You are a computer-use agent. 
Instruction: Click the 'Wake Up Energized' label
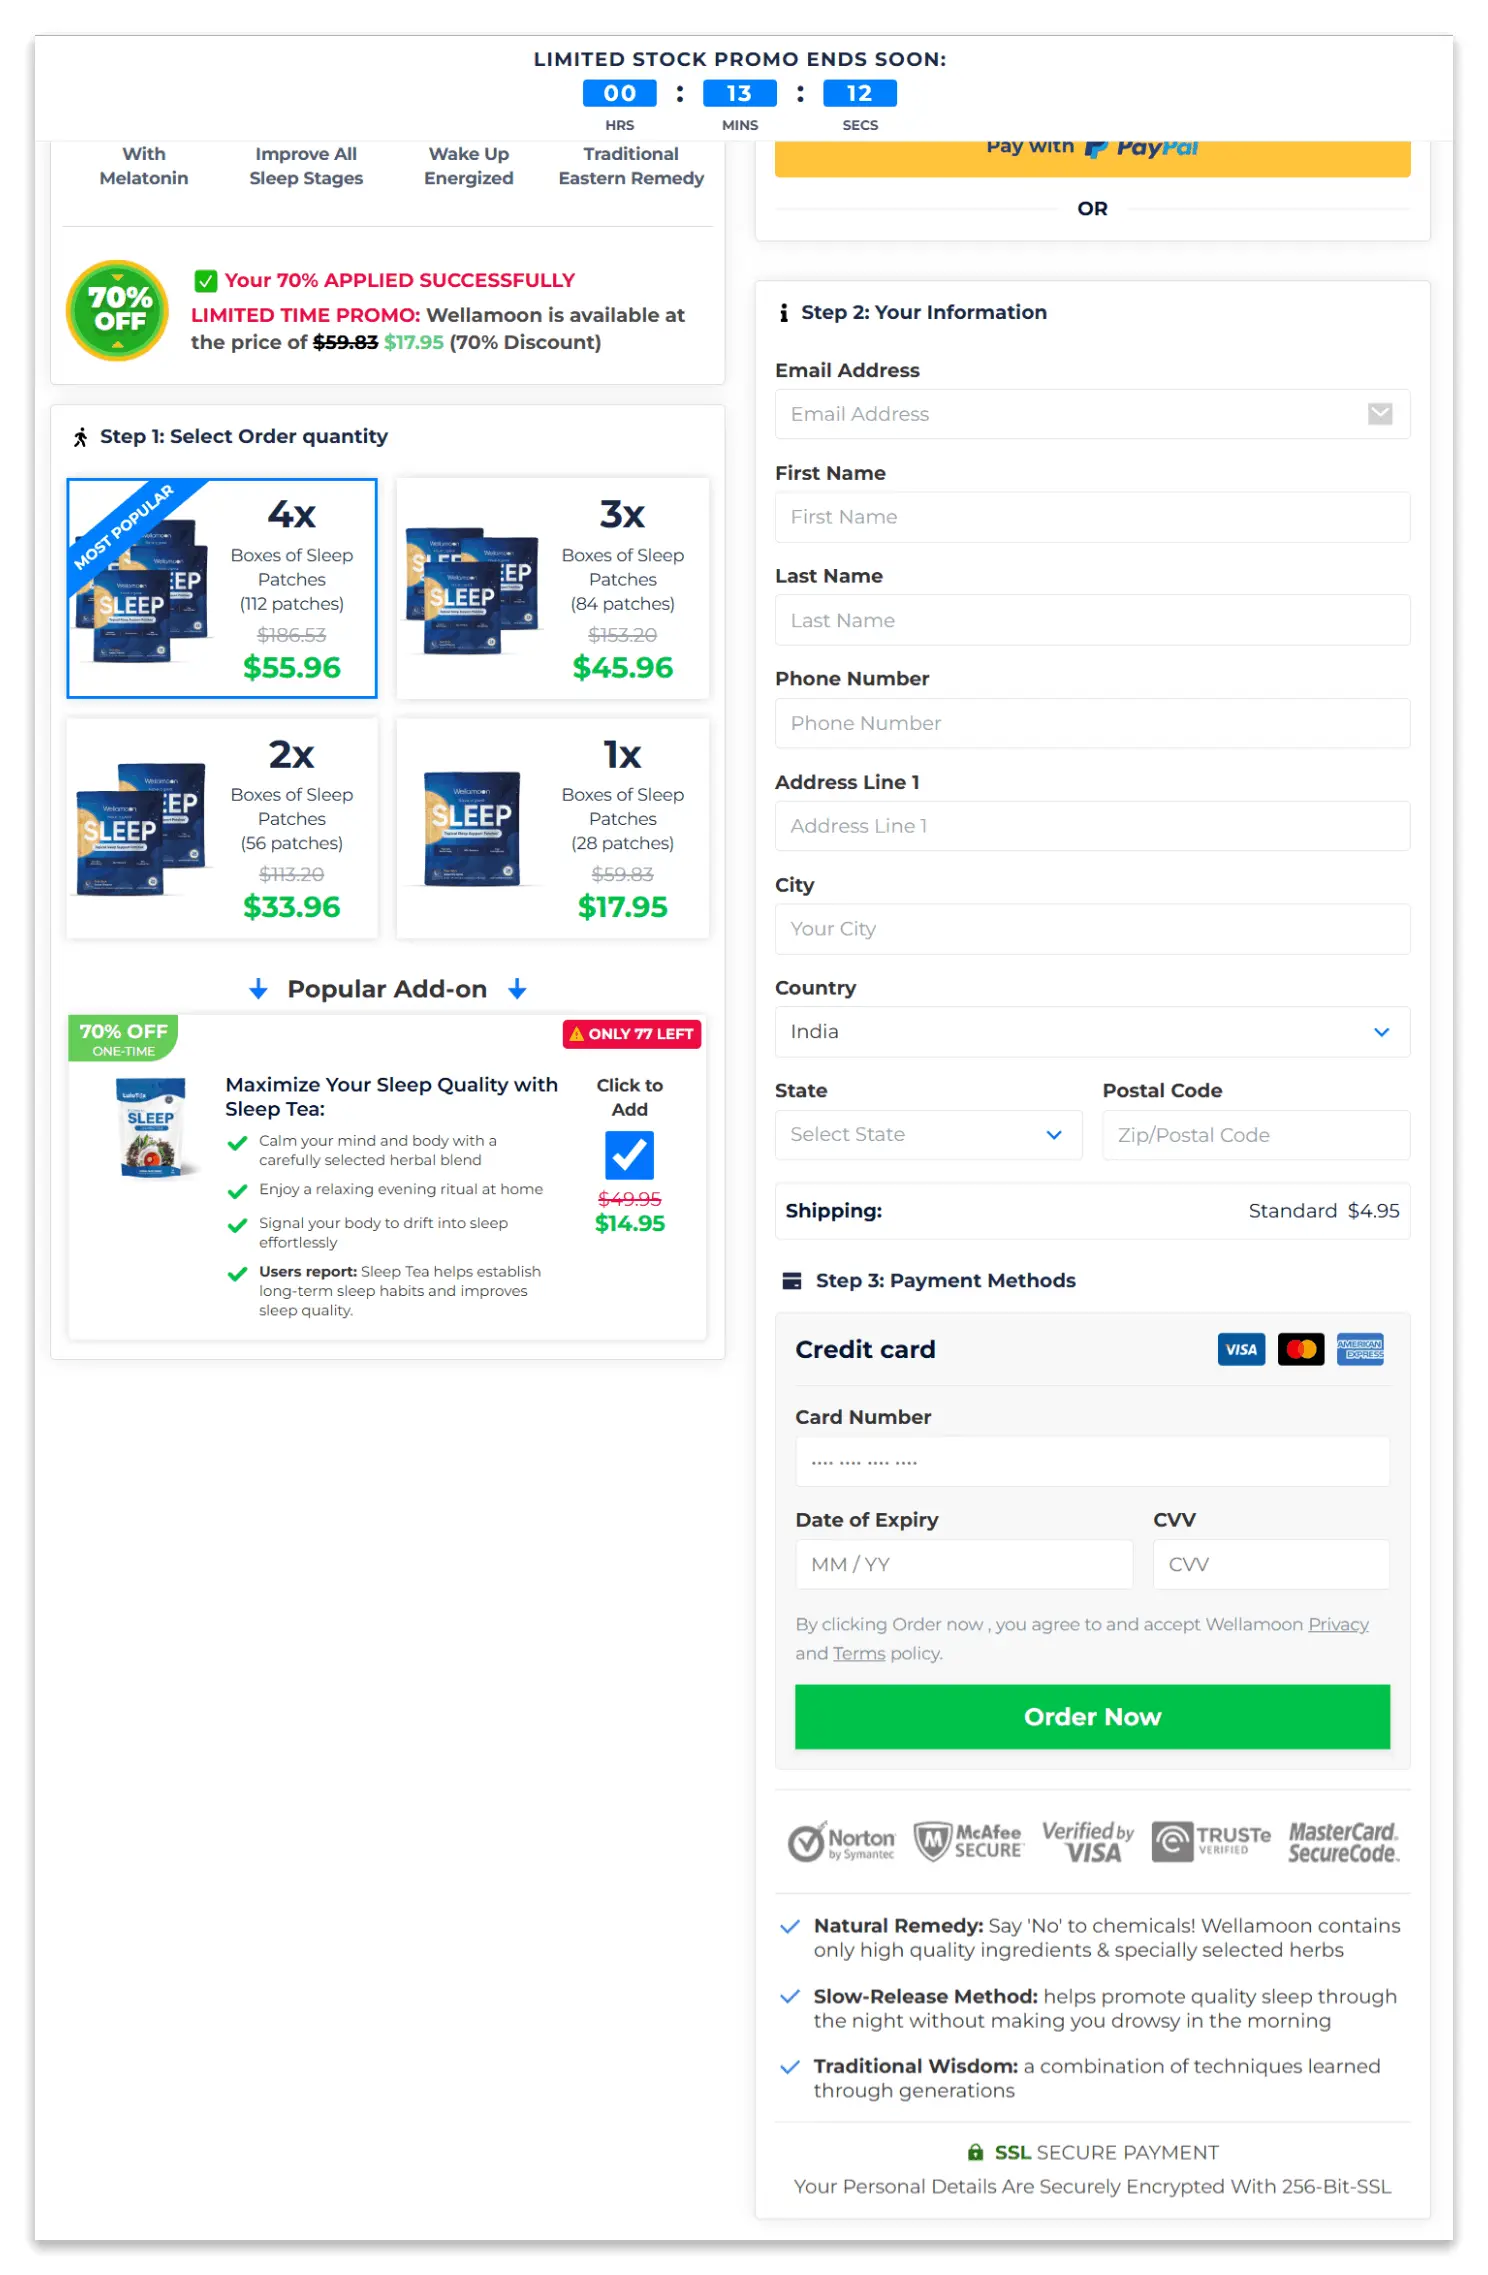click(x=469, y=166)
